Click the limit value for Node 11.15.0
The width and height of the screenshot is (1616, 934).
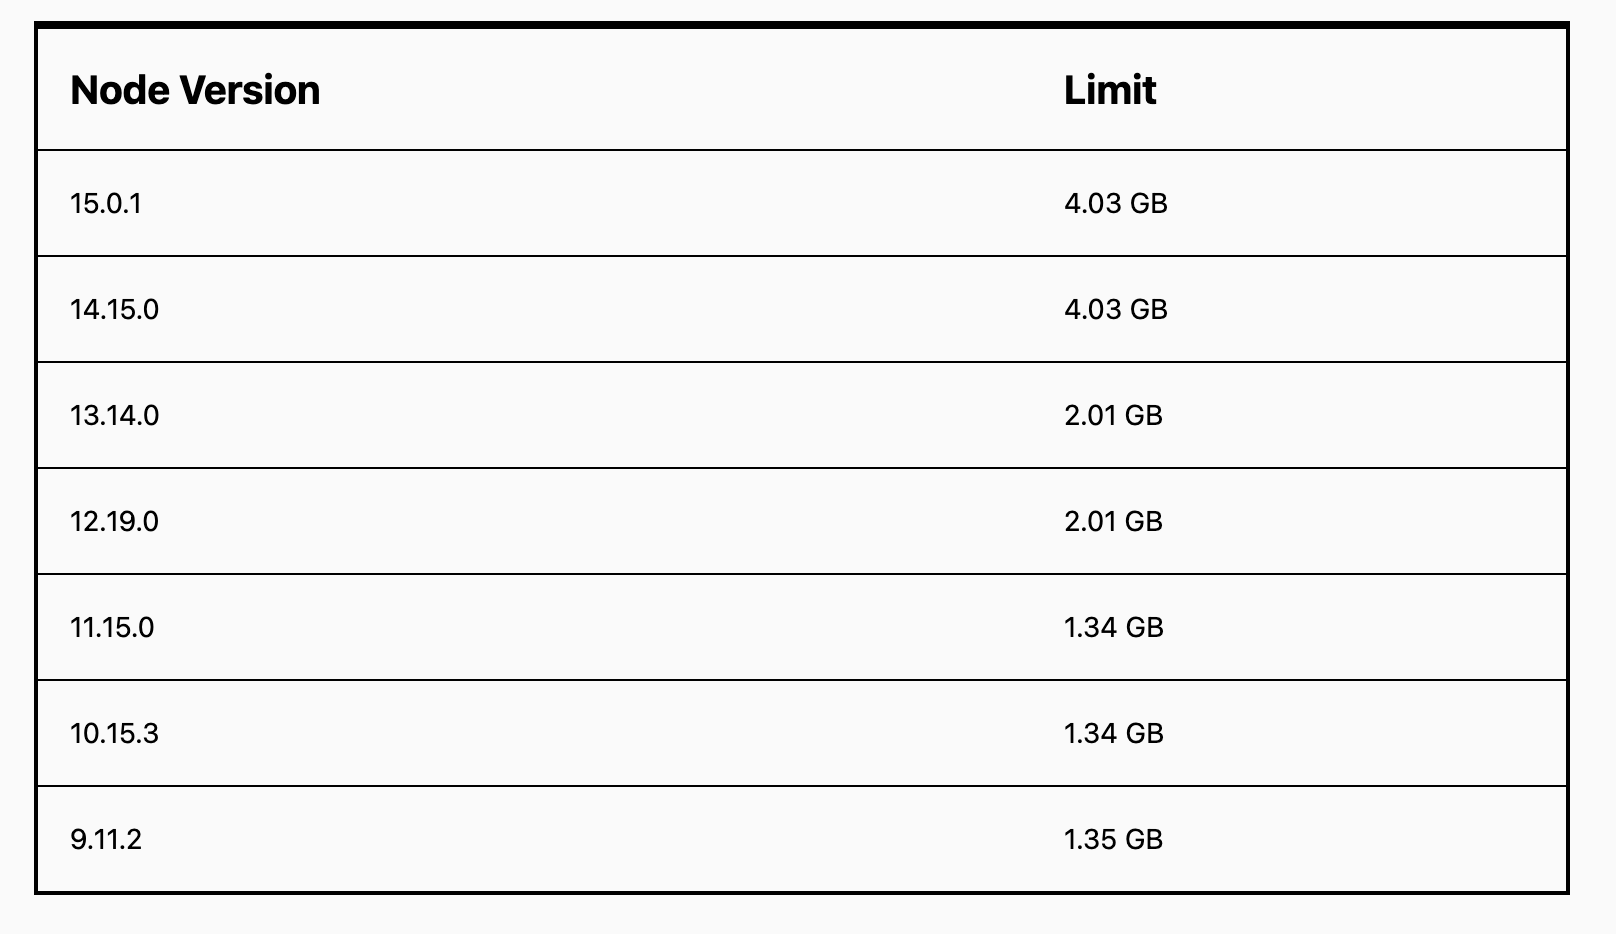pos(1113,628)
